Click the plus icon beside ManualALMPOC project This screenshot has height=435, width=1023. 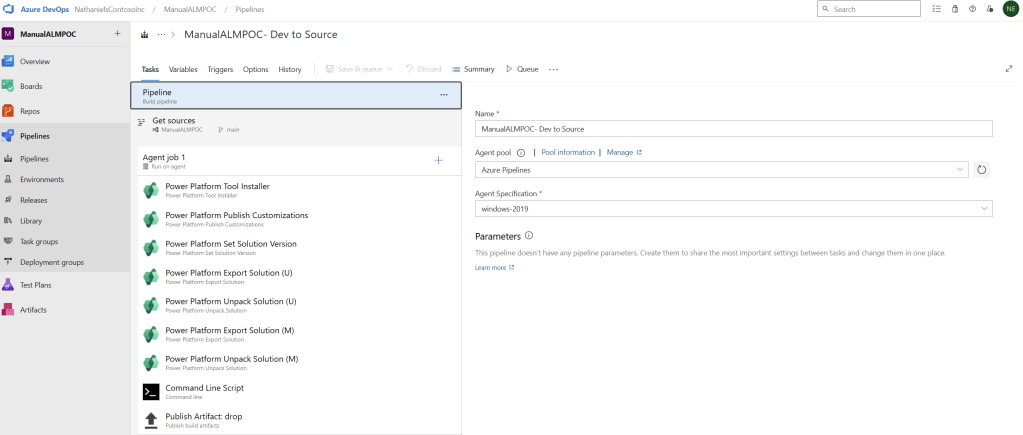[x=117, y=33]
